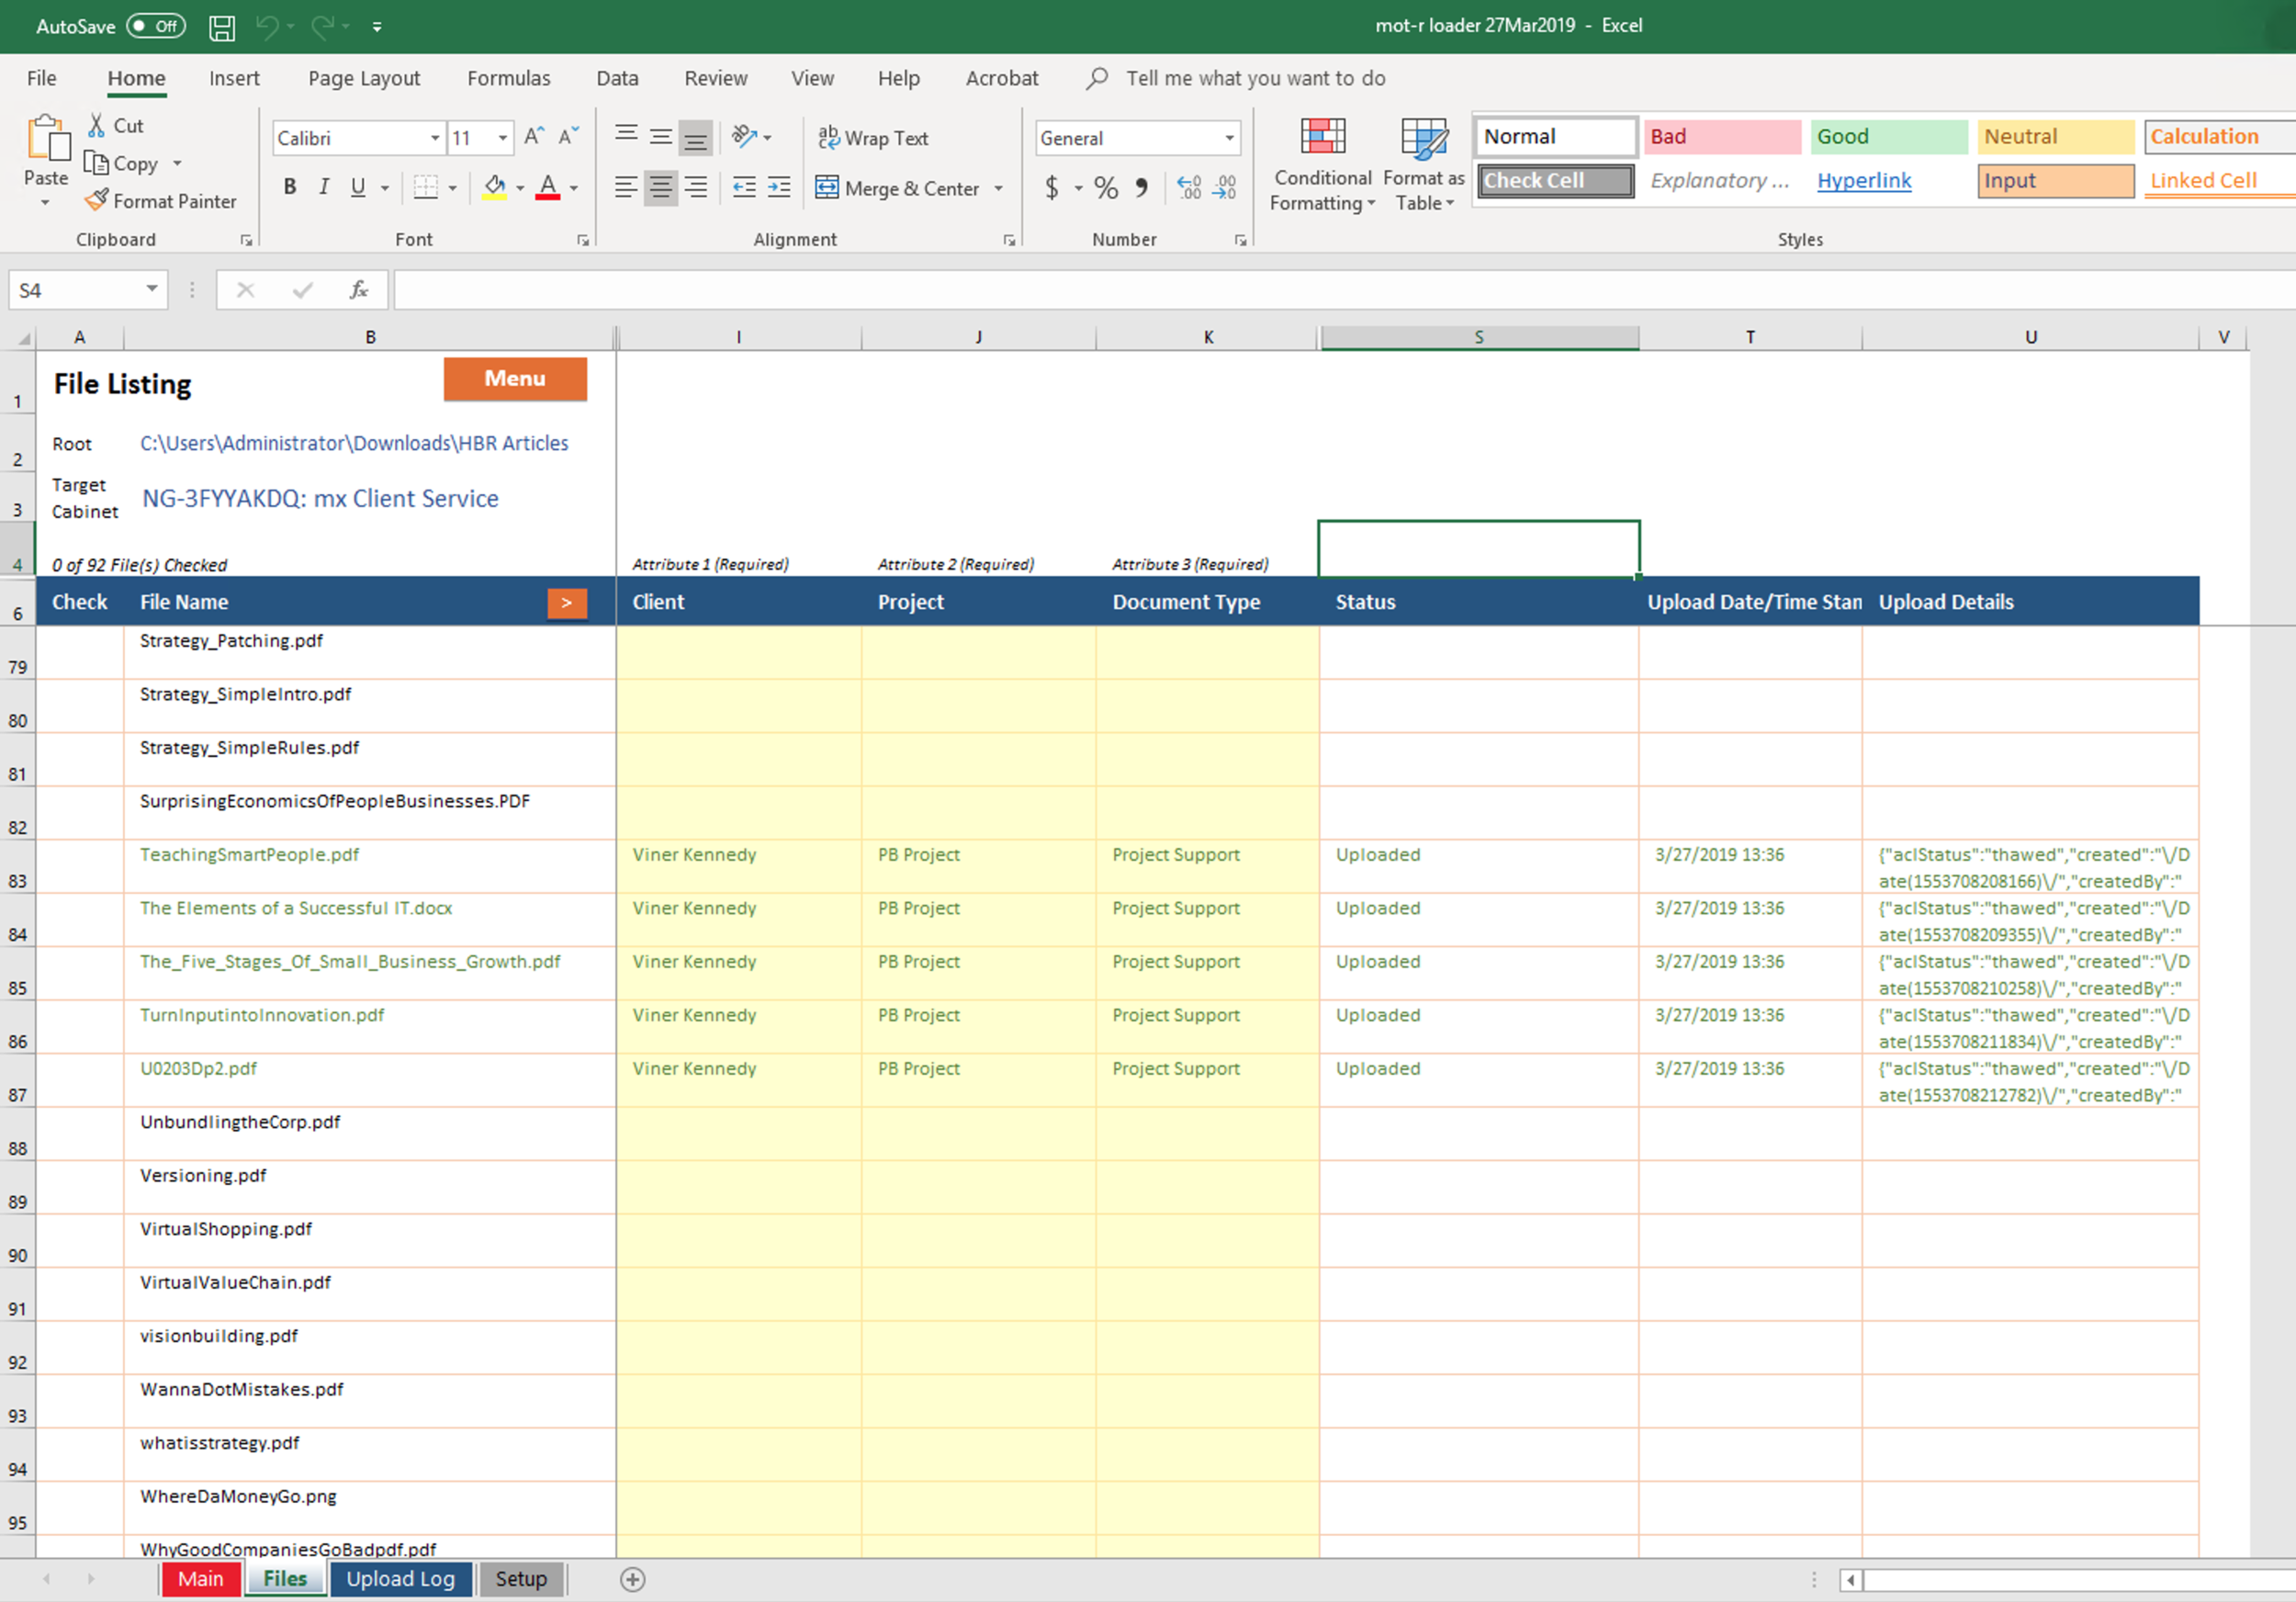Viewport: 2296px width, 1602px height.
Task: Click Increase Decimal icon
Action: point(1189,187)
